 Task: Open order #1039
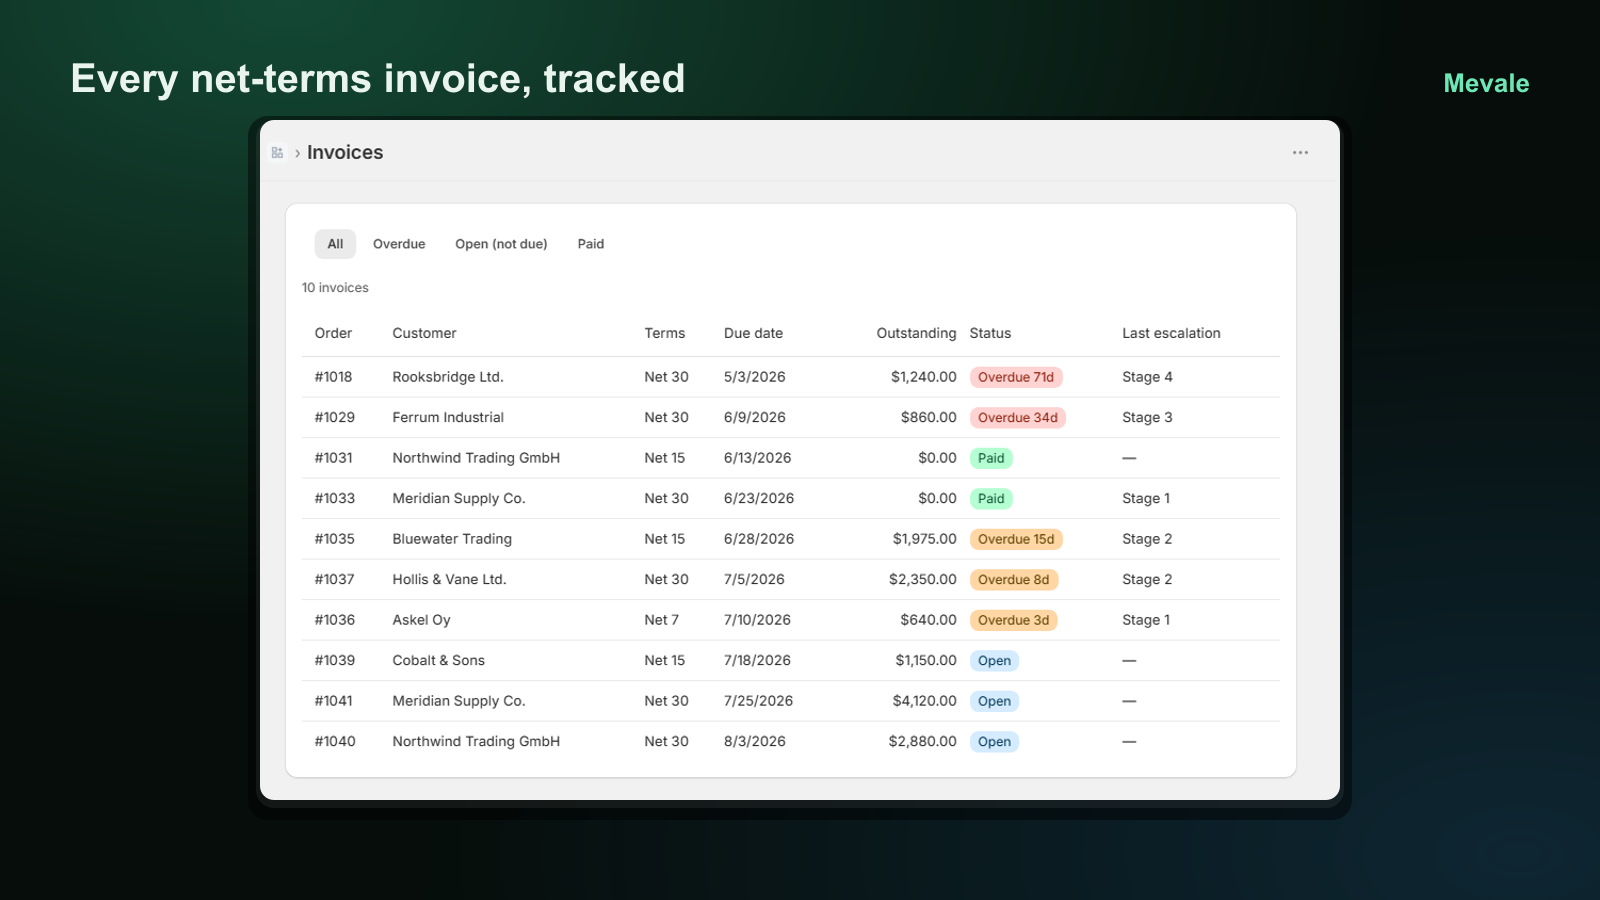335,660
